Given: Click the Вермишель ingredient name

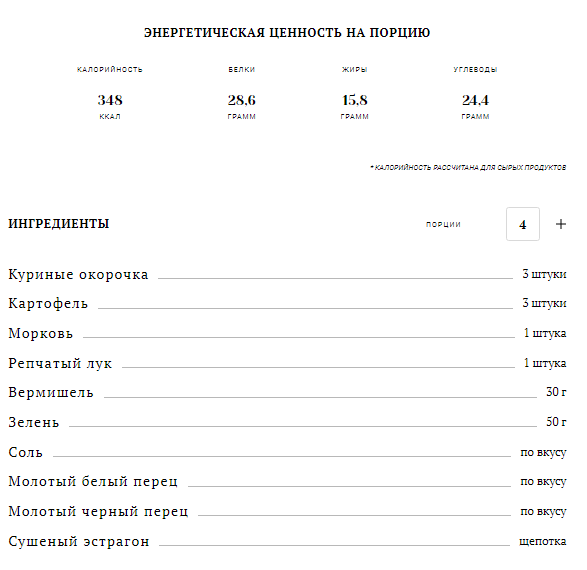Looking at the screenshot, I should 51,392.
